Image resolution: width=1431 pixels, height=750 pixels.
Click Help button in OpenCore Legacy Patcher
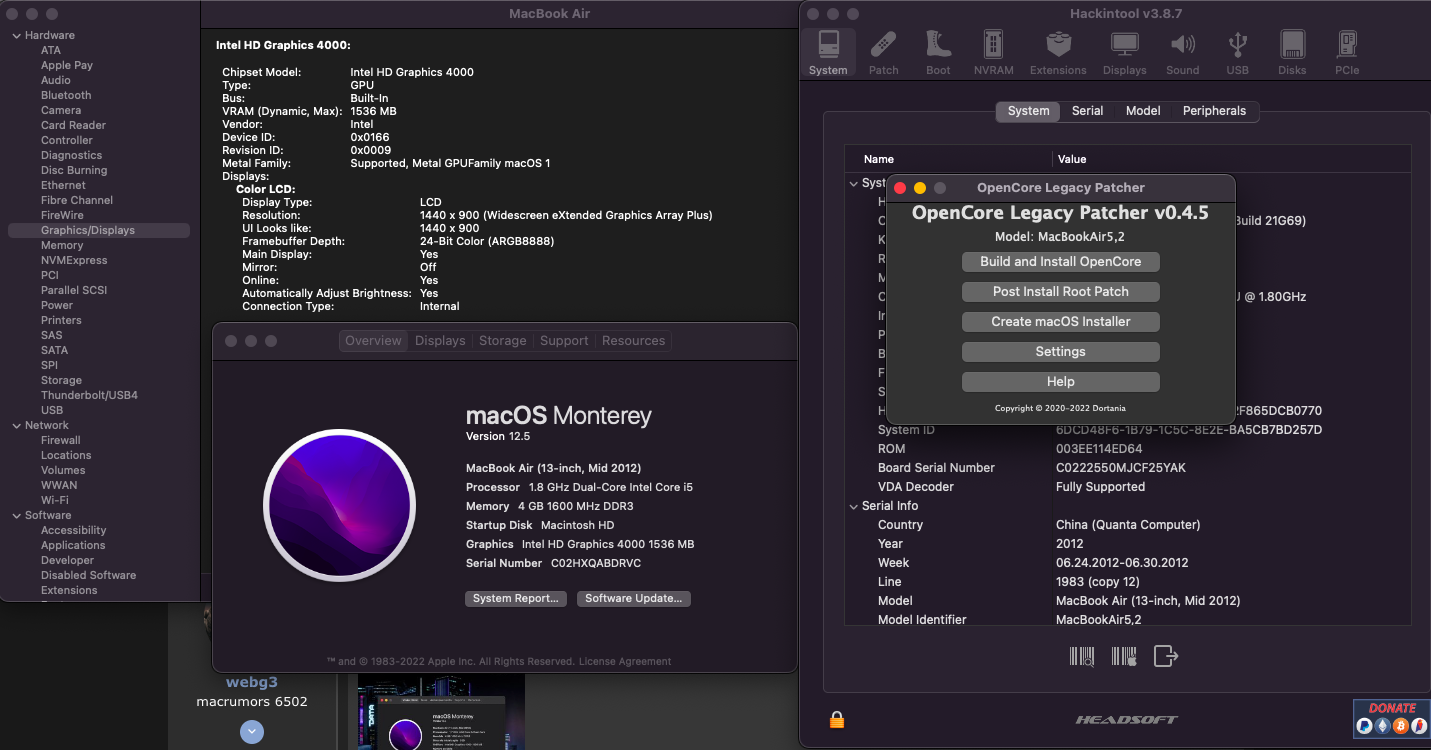click(x=1060, y=382)
